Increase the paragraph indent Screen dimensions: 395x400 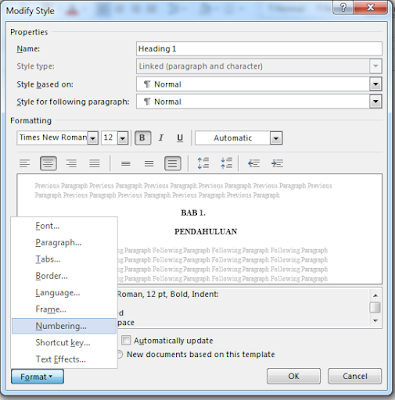[x=277, y=163]
